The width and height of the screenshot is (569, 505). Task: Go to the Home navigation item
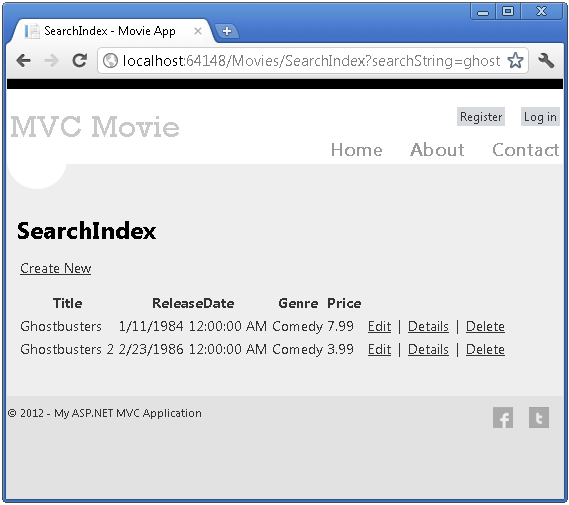point(357,150)
